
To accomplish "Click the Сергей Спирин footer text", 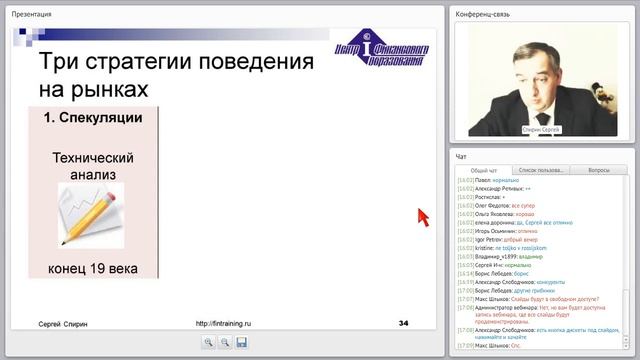I will coord(63,324).
